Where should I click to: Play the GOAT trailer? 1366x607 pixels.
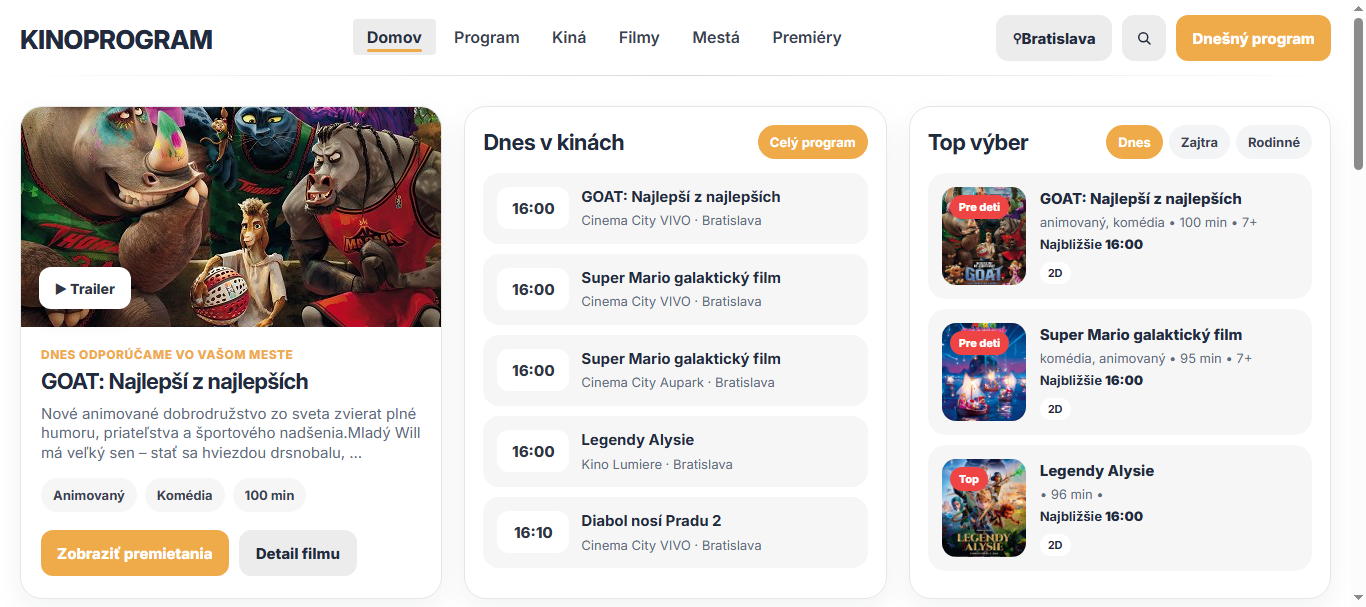point(85,288)
